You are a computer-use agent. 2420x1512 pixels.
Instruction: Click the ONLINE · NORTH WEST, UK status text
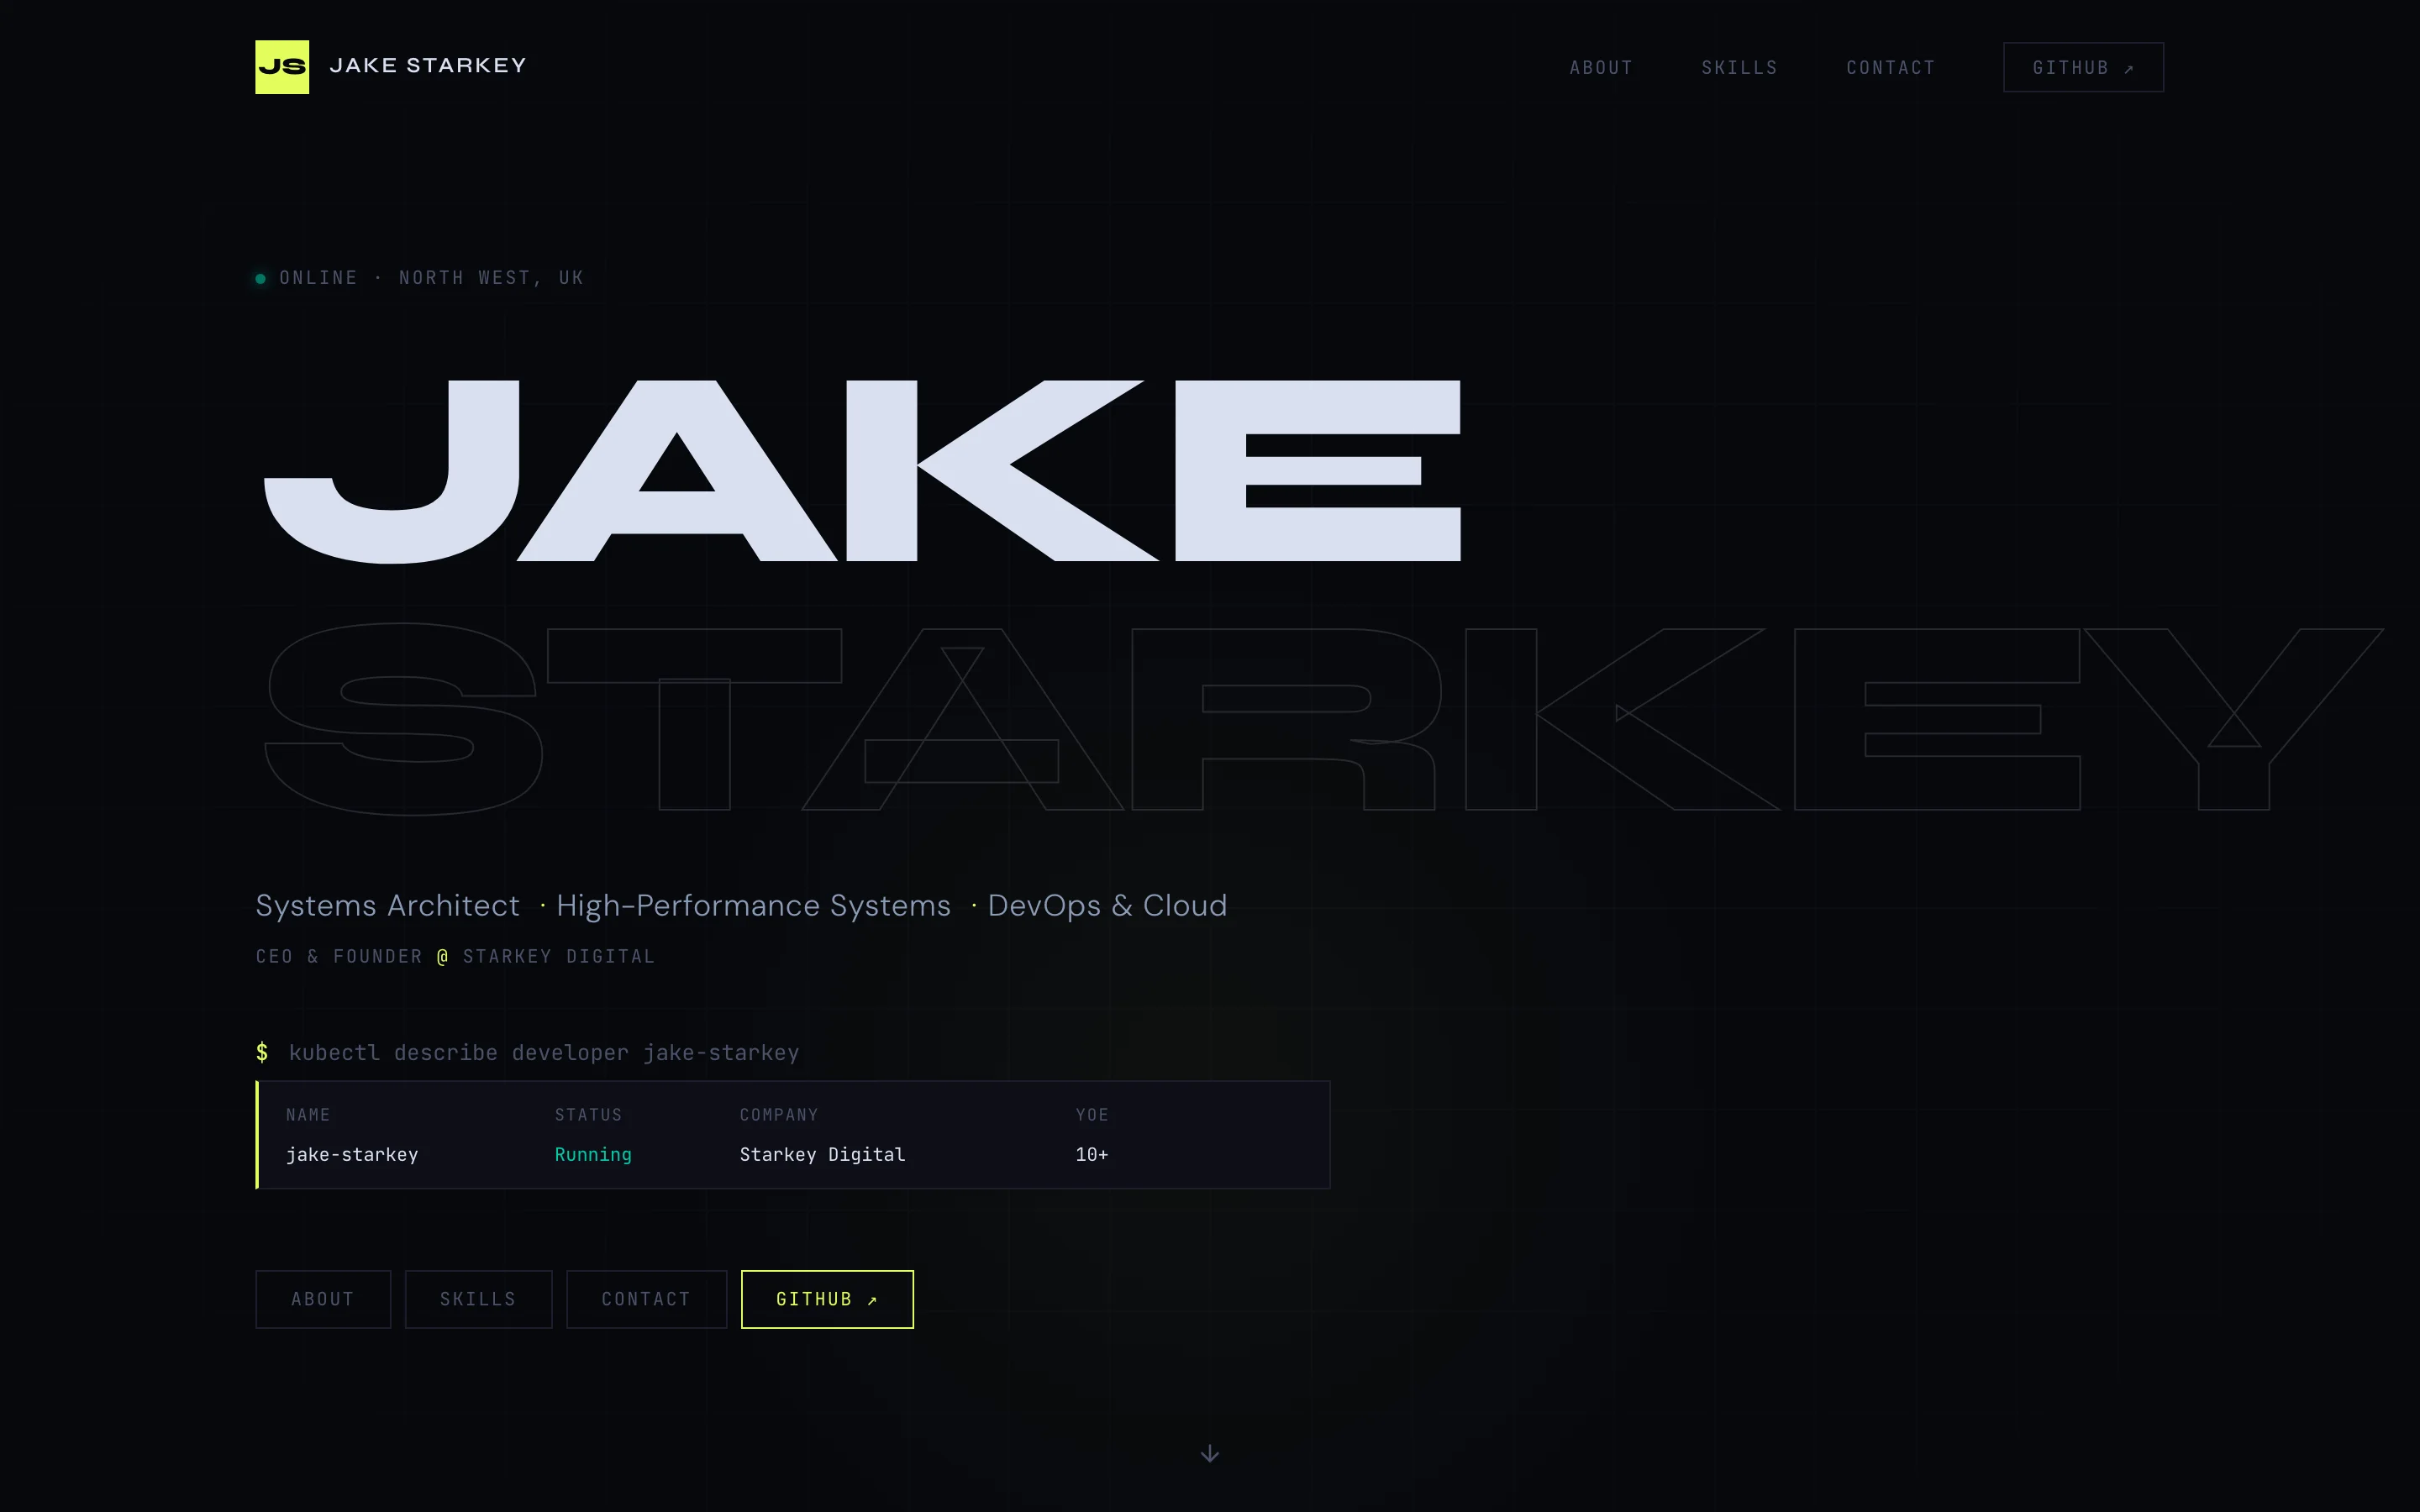[430, 278]
